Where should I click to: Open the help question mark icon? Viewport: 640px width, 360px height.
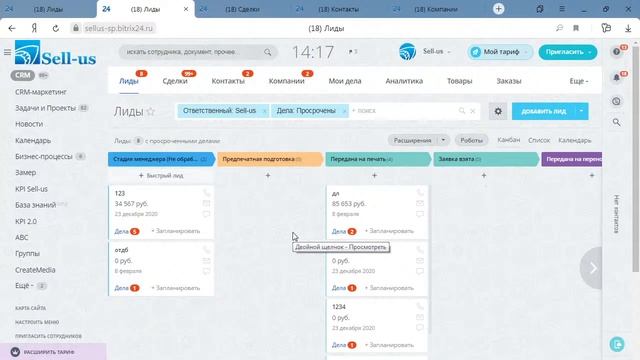(617, 52)
